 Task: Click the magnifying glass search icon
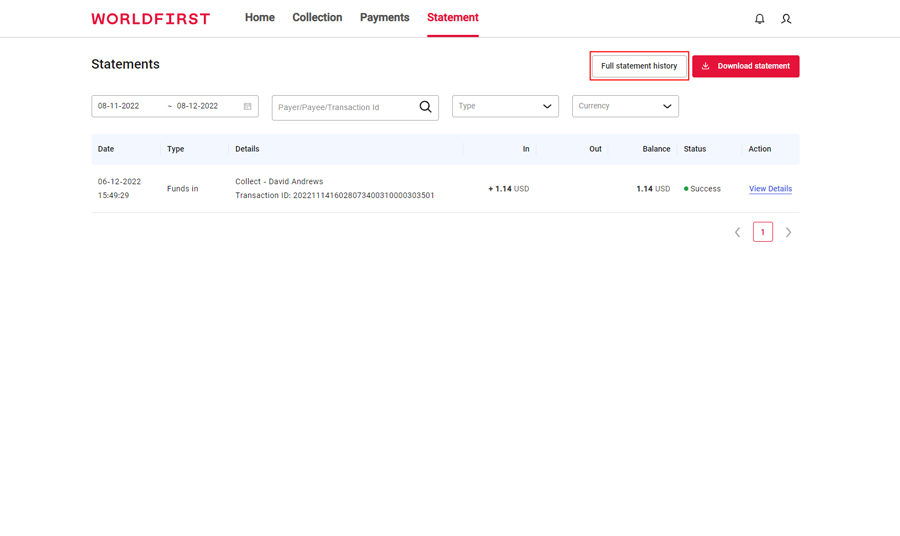tap(425, 107)
